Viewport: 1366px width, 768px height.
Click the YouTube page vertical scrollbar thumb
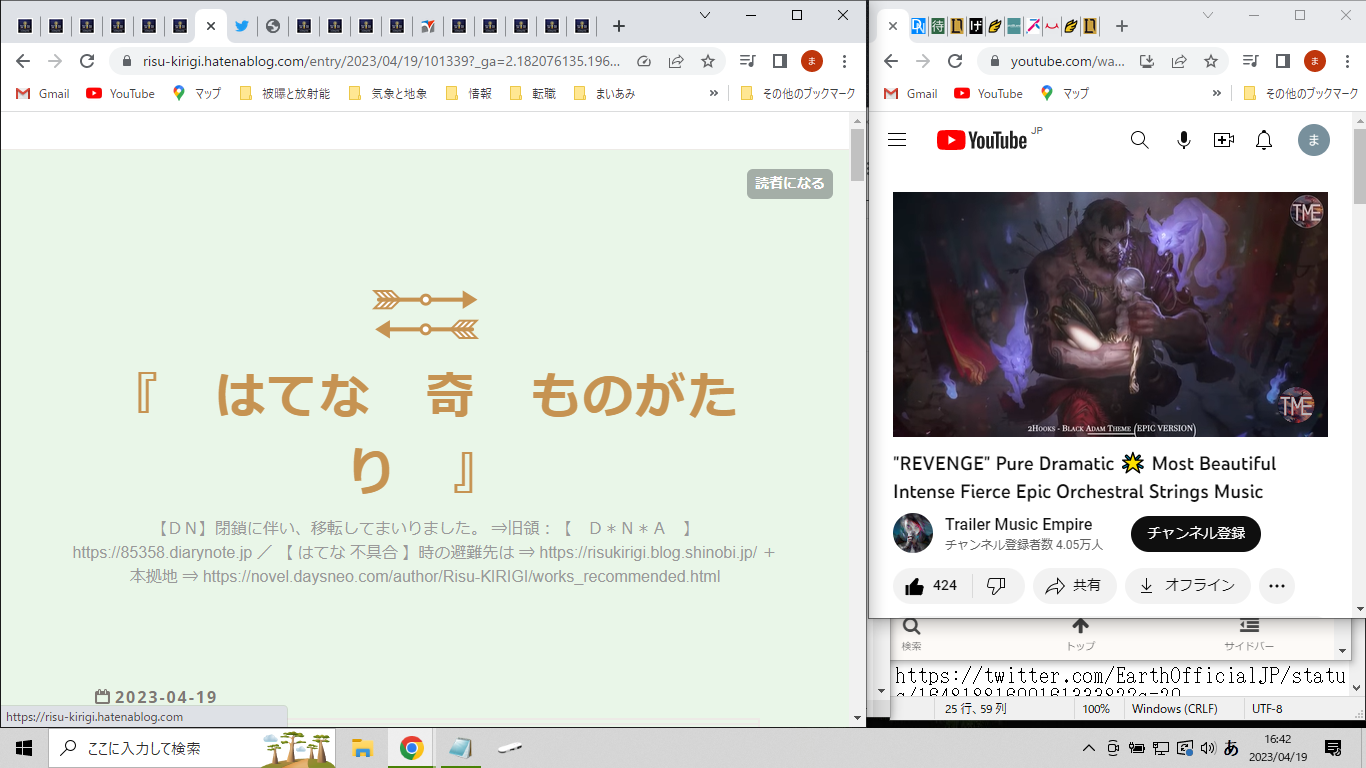tap(1358, 165)
